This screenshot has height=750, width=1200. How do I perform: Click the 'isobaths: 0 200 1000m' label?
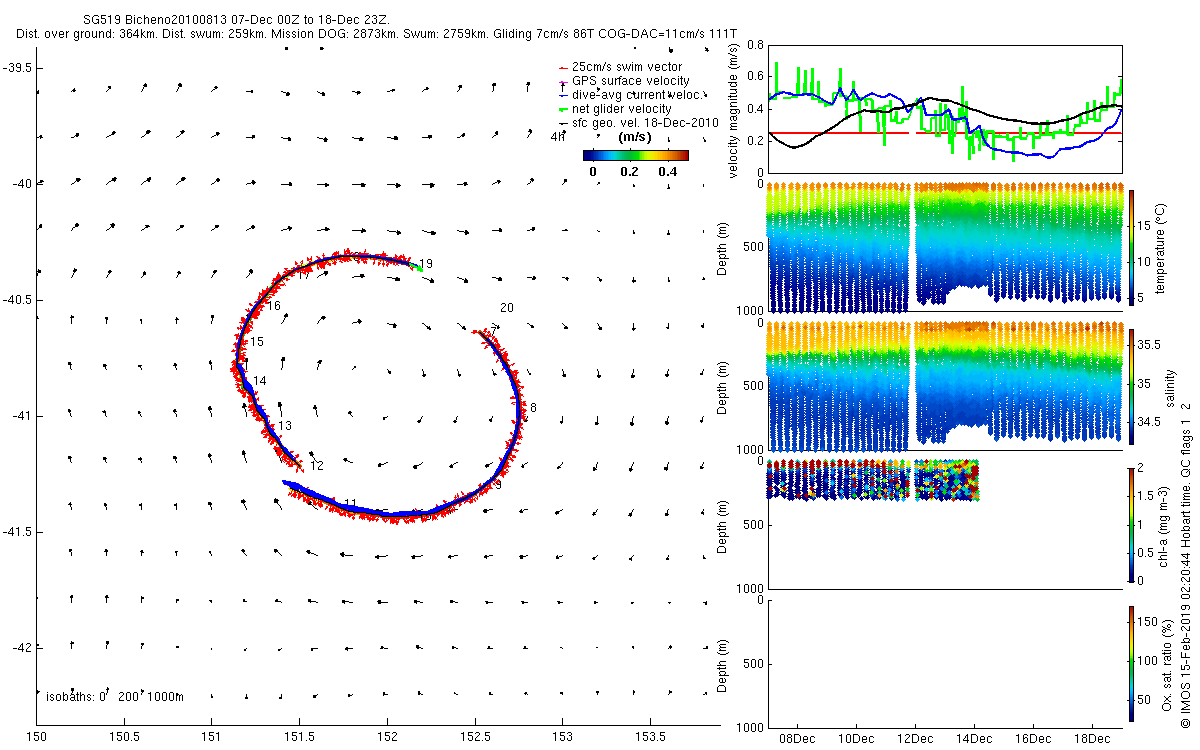pos(115,696)
